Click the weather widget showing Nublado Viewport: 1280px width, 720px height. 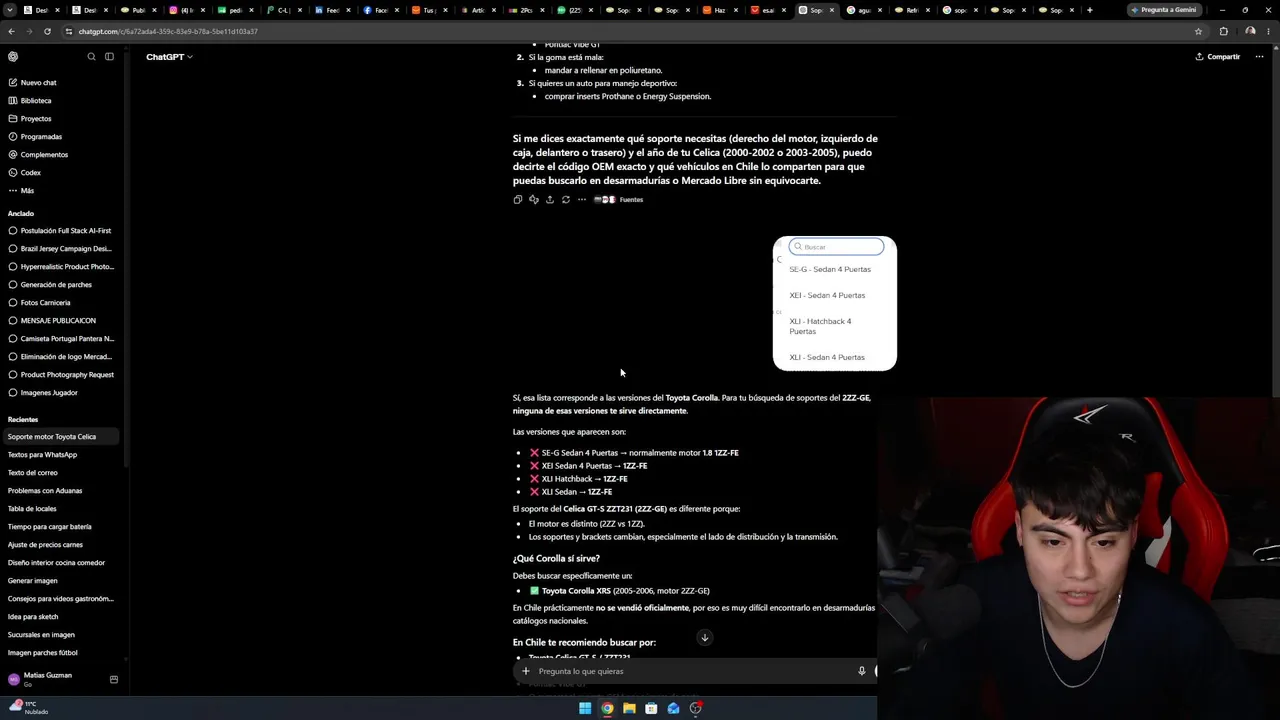(x=27, y=708)
